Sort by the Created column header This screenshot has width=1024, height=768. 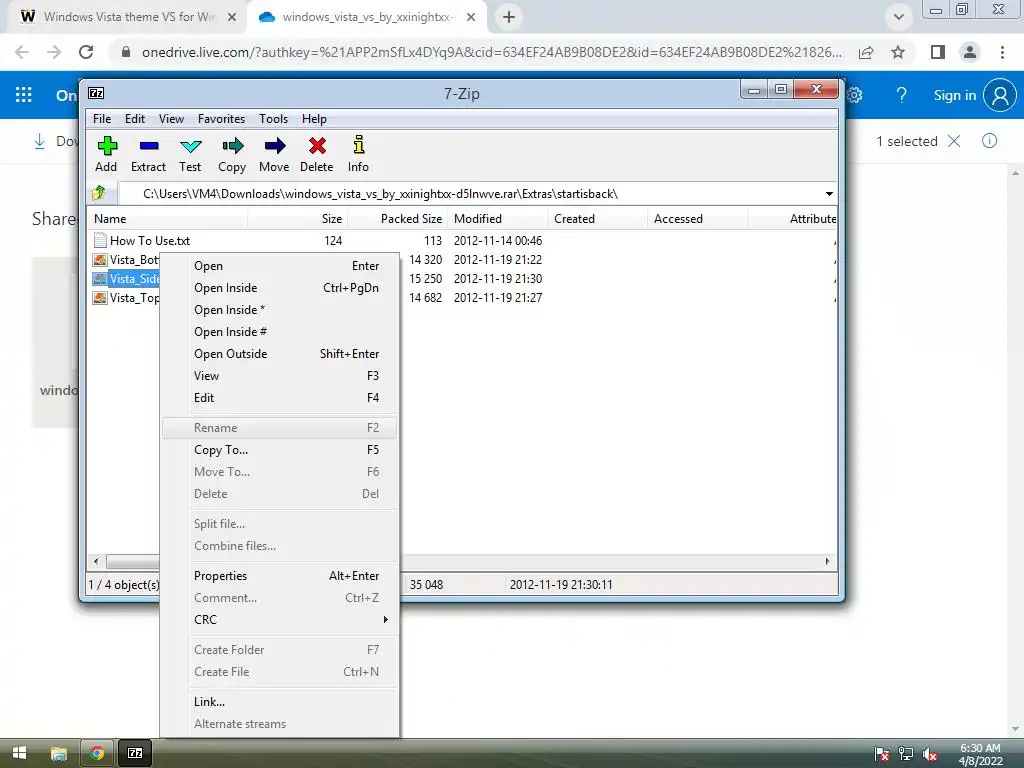[x=598, y=219]
